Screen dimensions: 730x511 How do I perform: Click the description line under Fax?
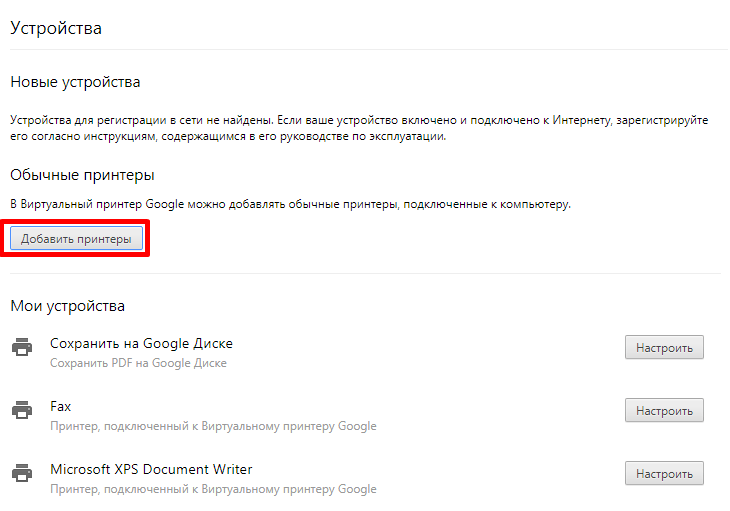(x=213, y=426)
